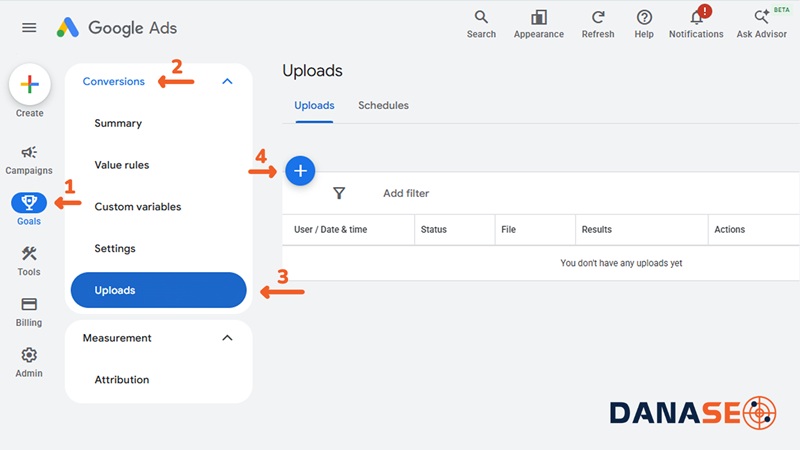
Task: Open Ask Advisor beta
Action: pyautogui.click(x=762, y=24)
